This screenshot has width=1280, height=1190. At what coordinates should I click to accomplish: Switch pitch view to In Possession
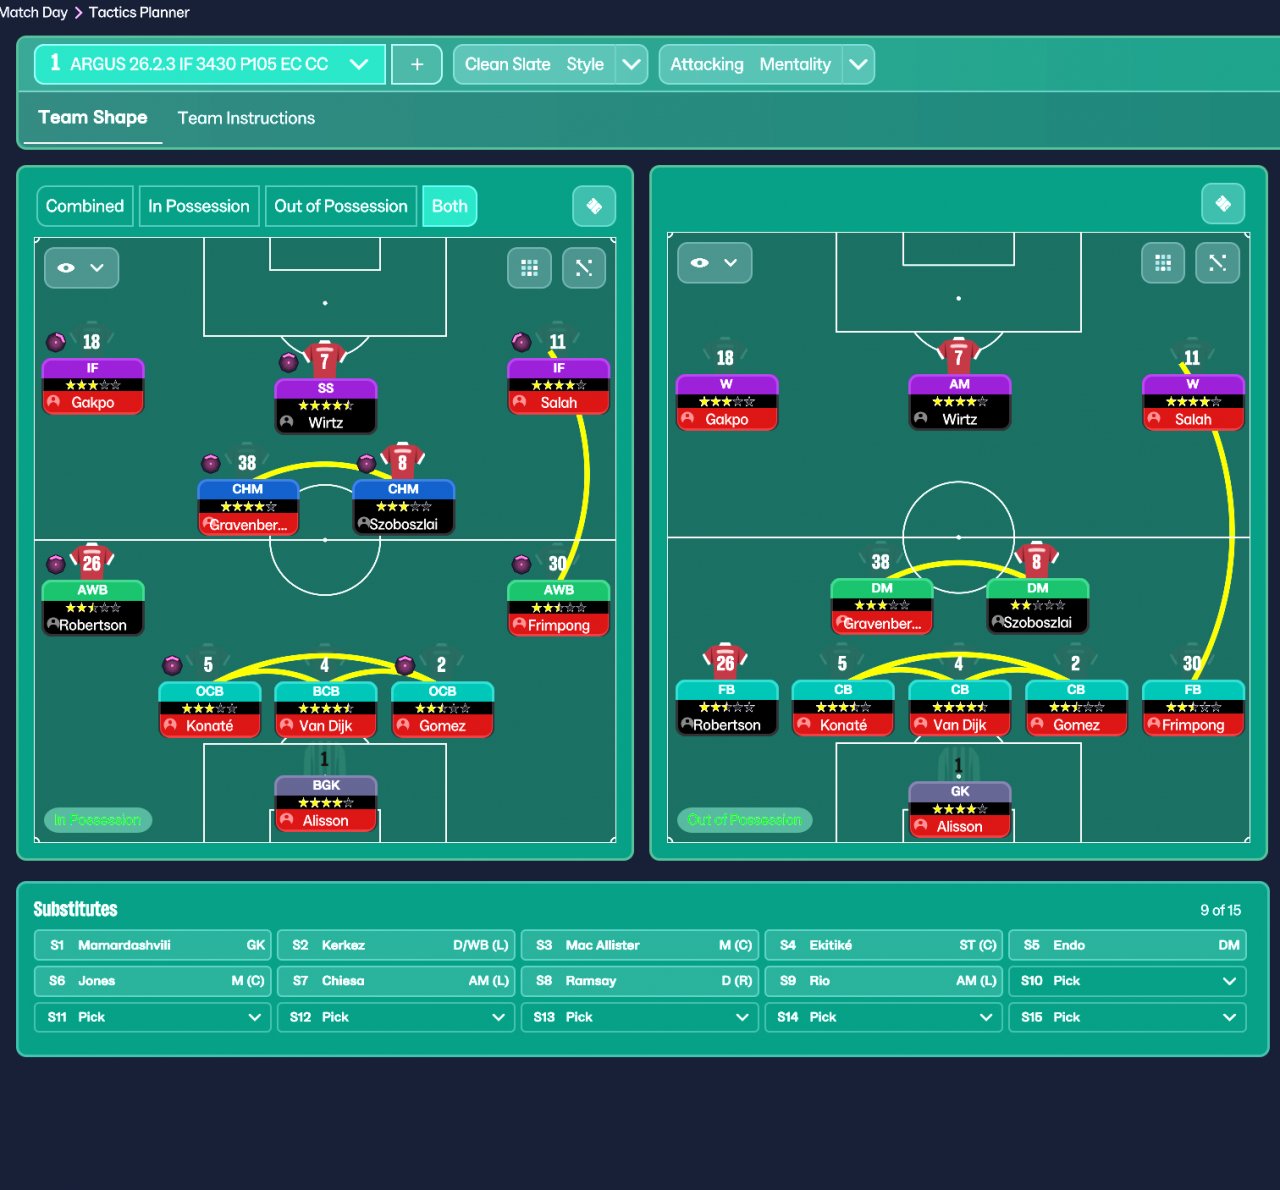tap(199, 206)
